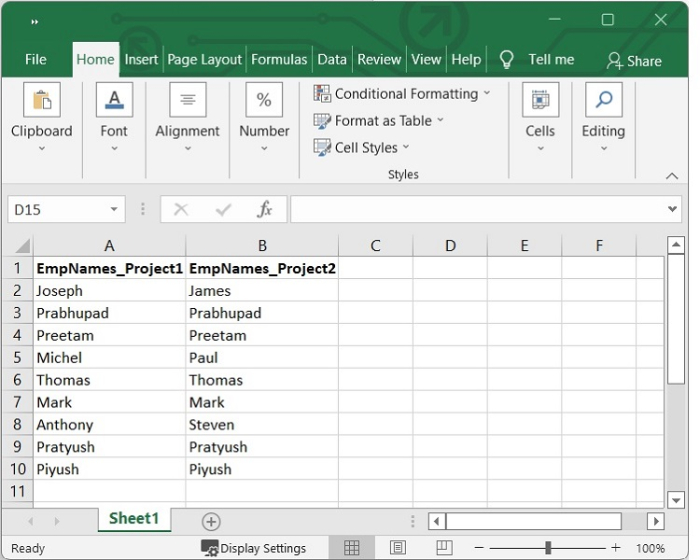Open the Data ribbon tab
Screen dimensions: 700x560
(332, 59)
